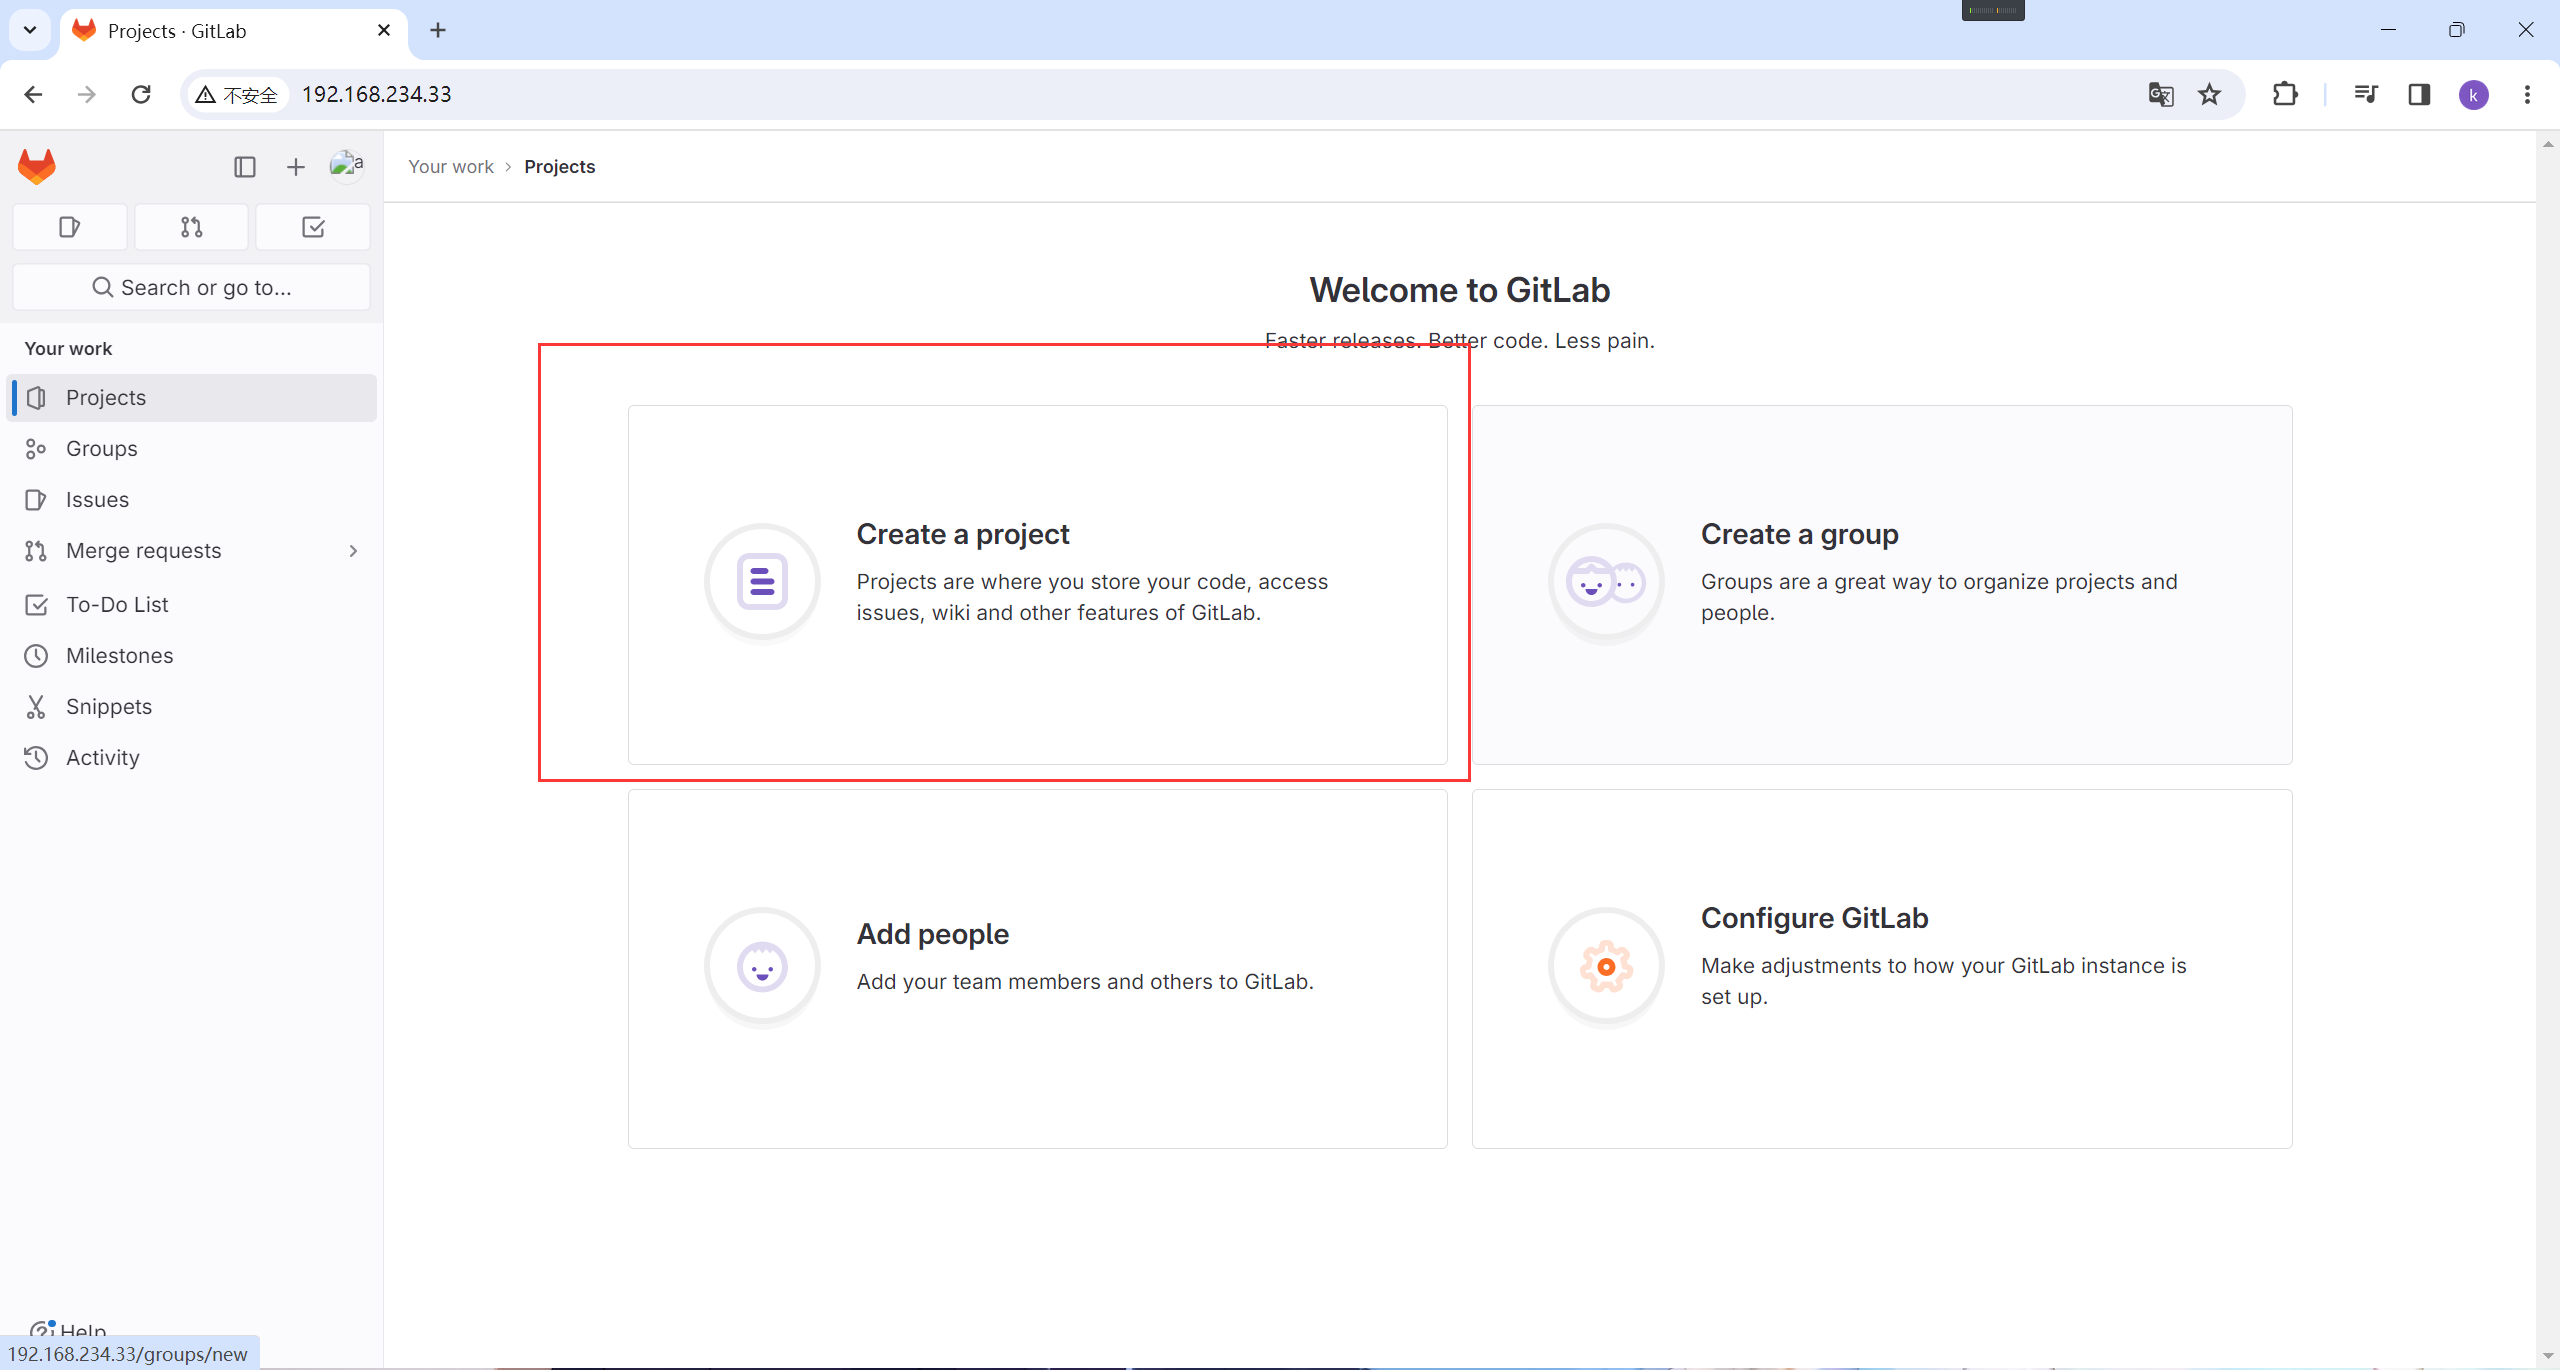Open browser side panel icon

tap(2419, 95)
